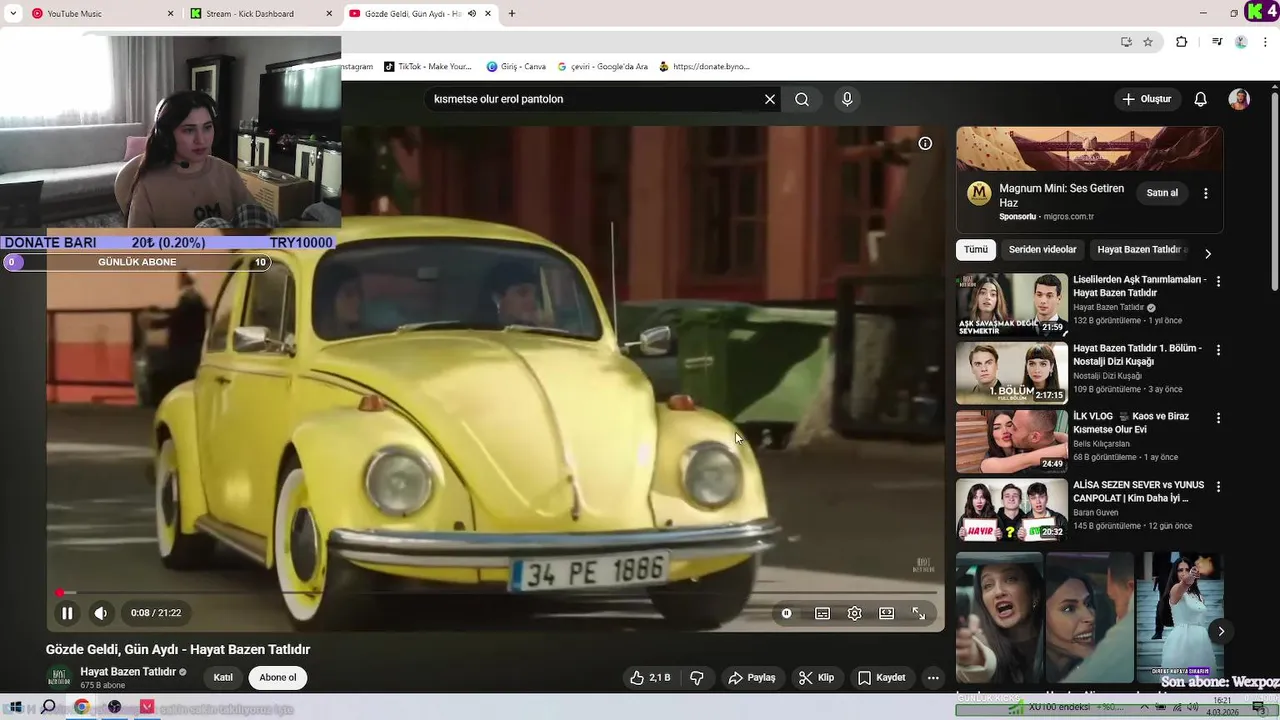Advance the Shorts shelf with the next arrow

tap(1220, 631)
